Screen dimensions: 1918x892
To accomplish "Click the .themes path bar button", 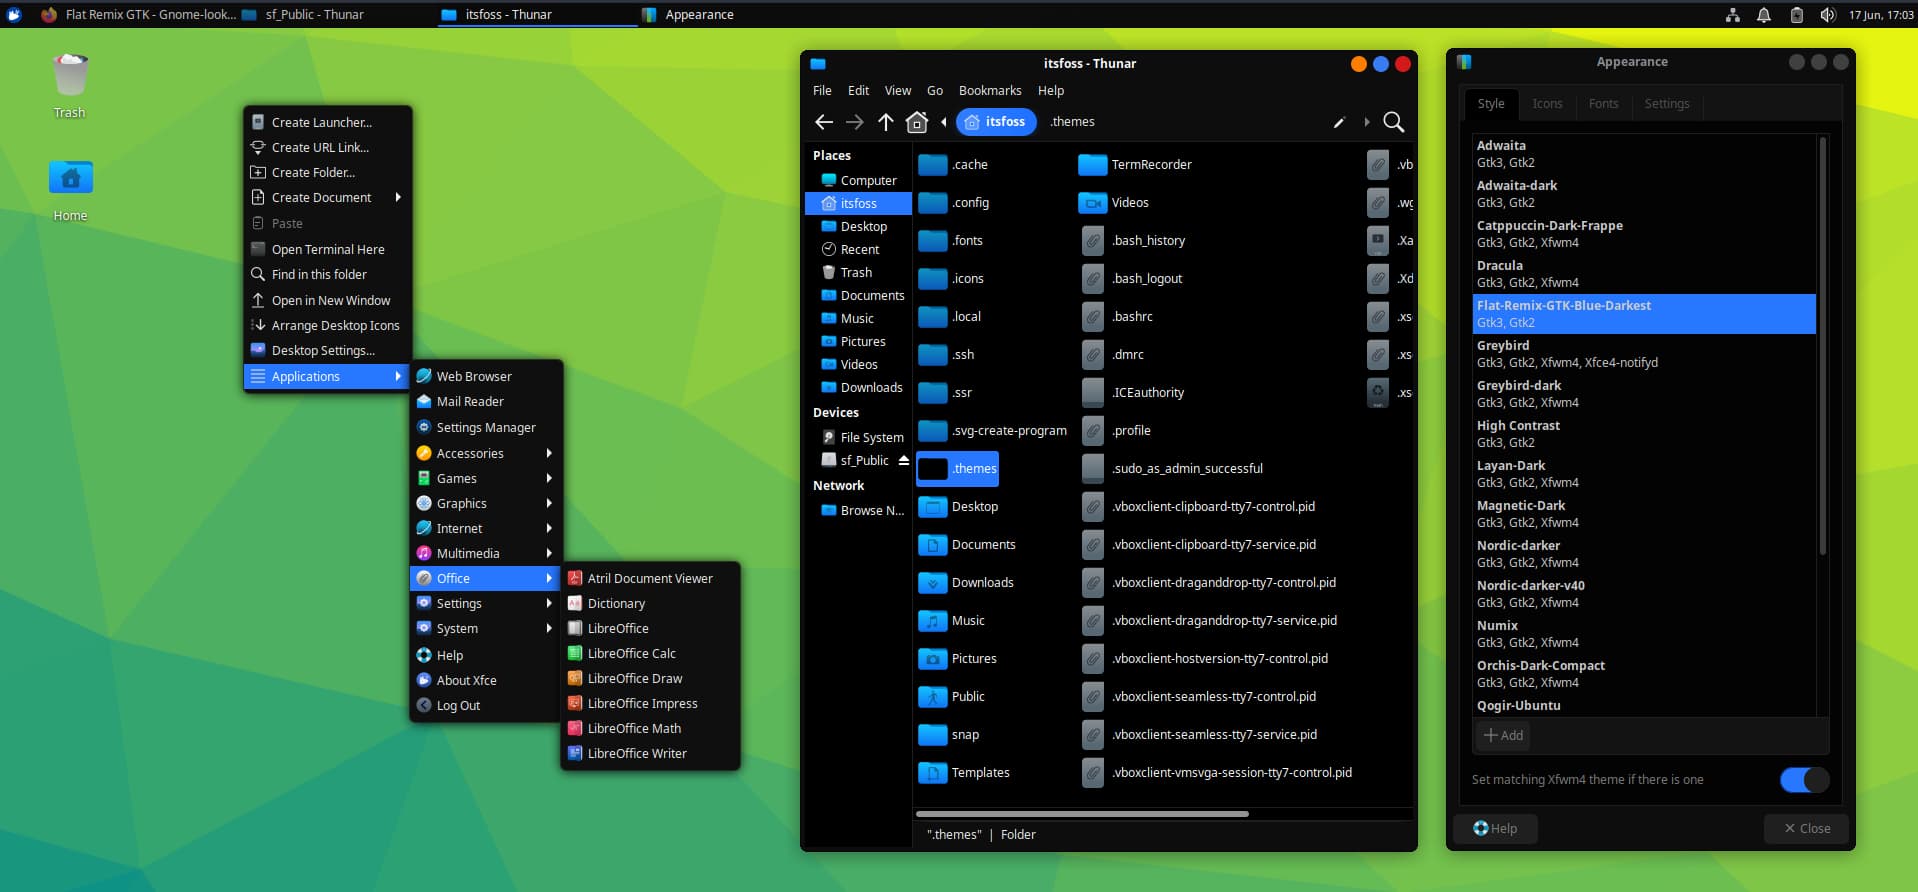I will pos(1073,122).
